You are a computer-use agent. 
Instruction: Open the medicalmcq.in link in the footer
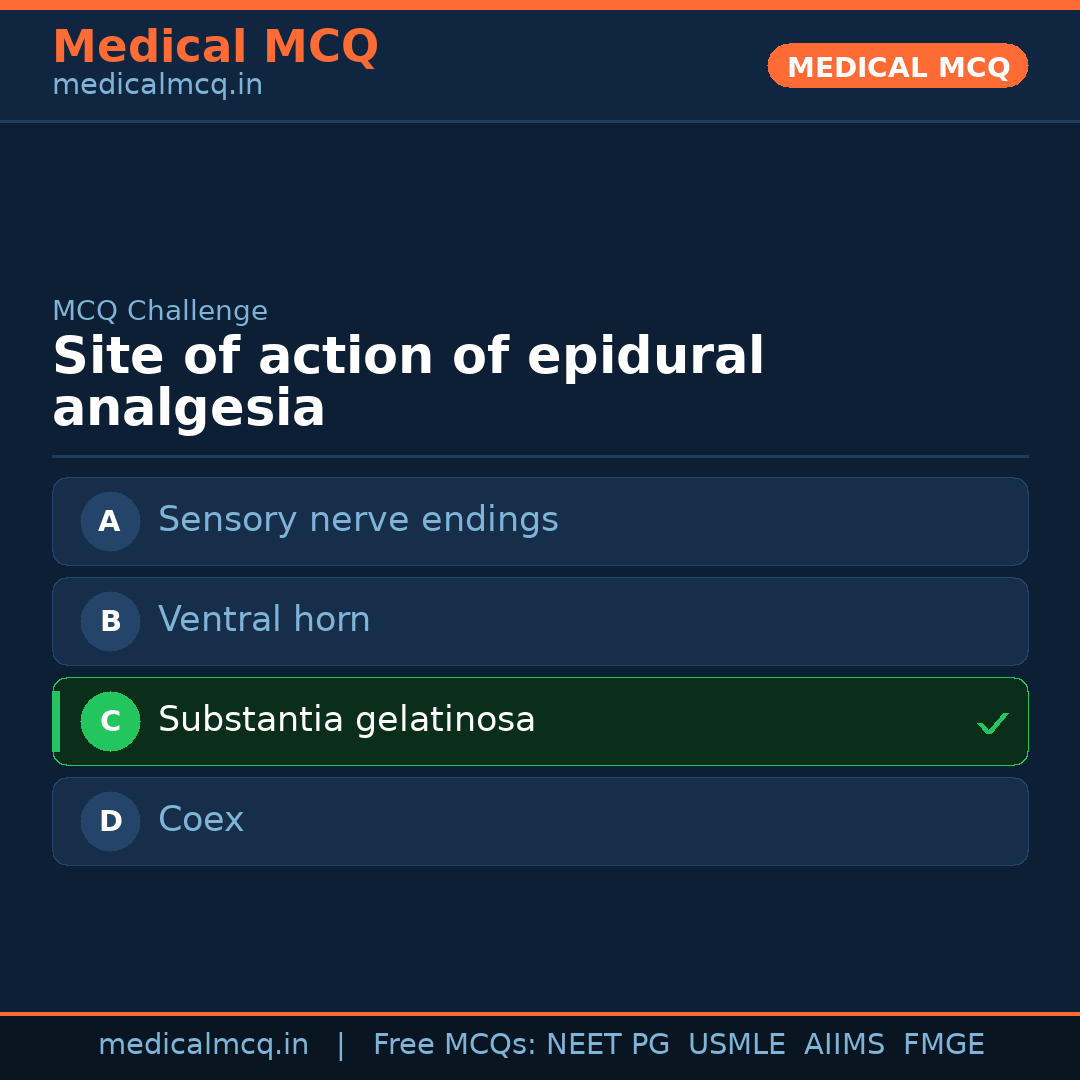(x=203, y=1045)
